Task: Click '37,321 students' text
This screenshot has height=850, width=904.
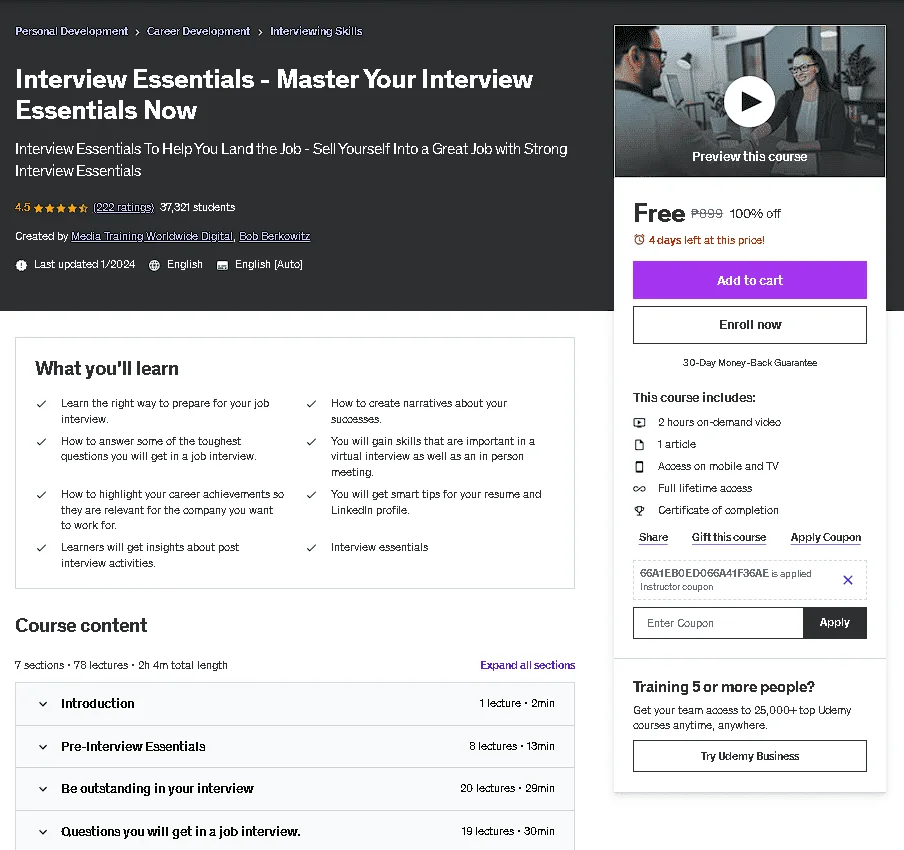Action: point(198,208)
